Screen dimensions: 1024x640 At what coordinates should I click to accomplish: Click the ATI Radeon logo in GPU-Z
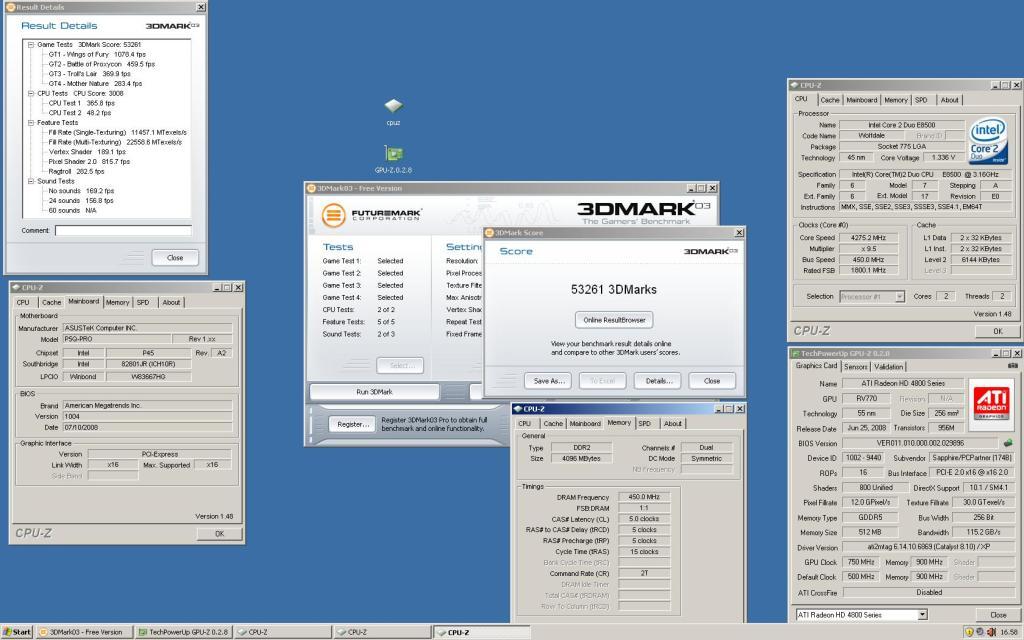pos(991,402)
